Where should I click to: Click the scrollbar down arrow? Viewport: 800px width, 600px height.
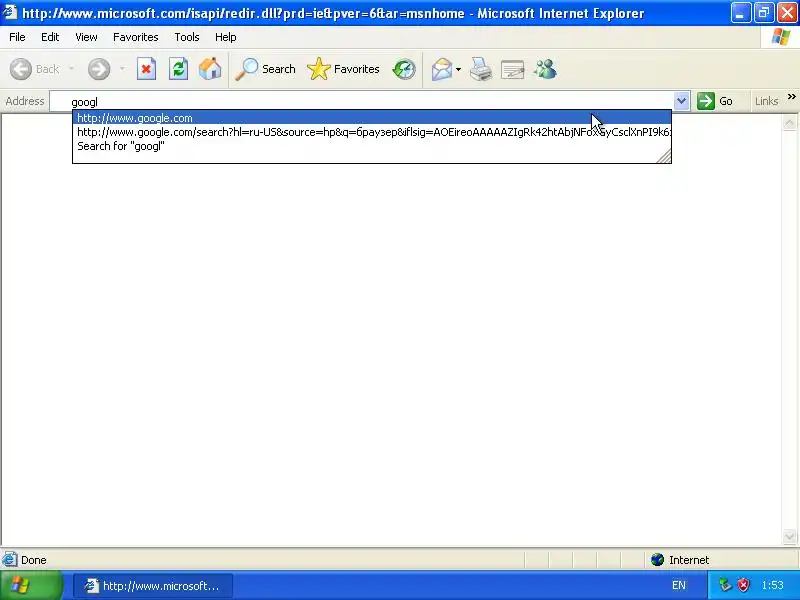pyautogui.click(x=789, y=536)
